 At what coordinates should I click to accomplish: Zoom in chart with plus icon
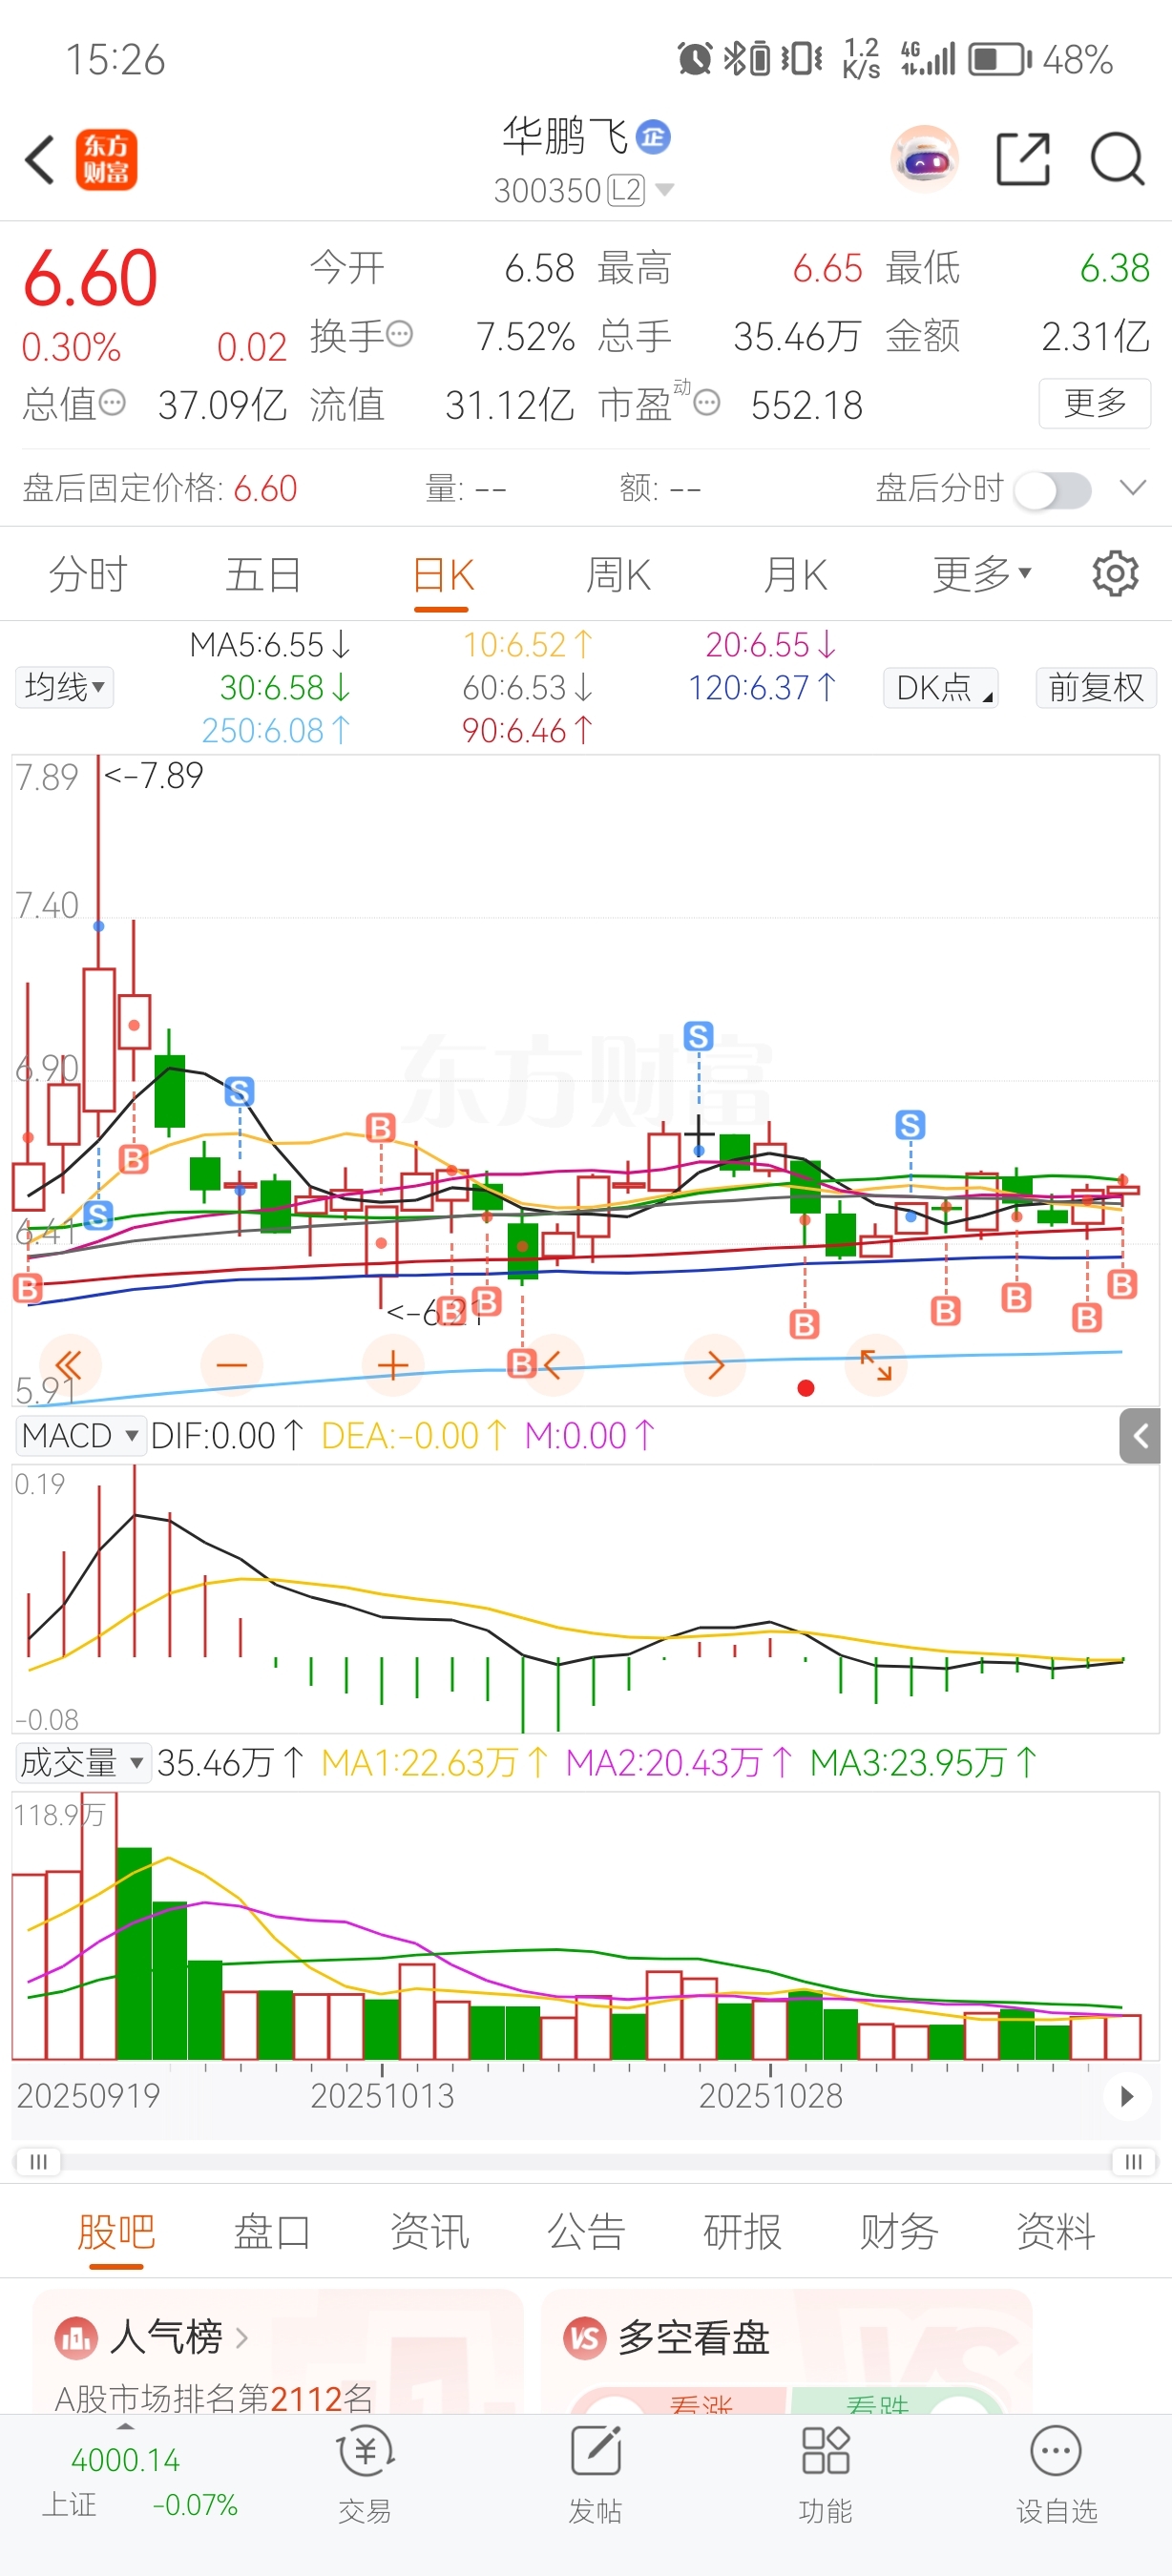click(x=393, y=1365)
